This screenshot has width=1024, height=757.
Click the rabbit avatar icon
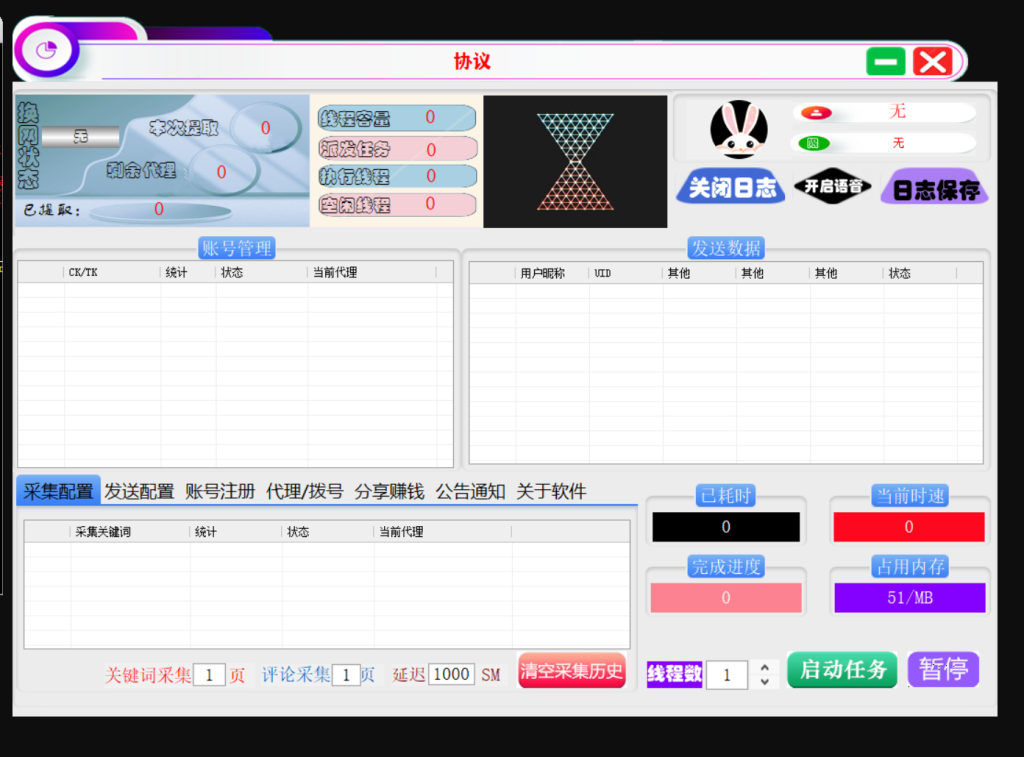point(739,129)
